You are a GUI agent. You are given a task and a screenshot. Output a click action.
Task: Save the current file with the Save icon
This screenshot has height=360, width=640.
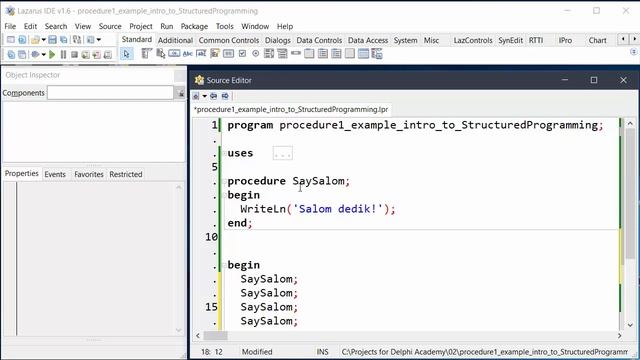point(52,40)
